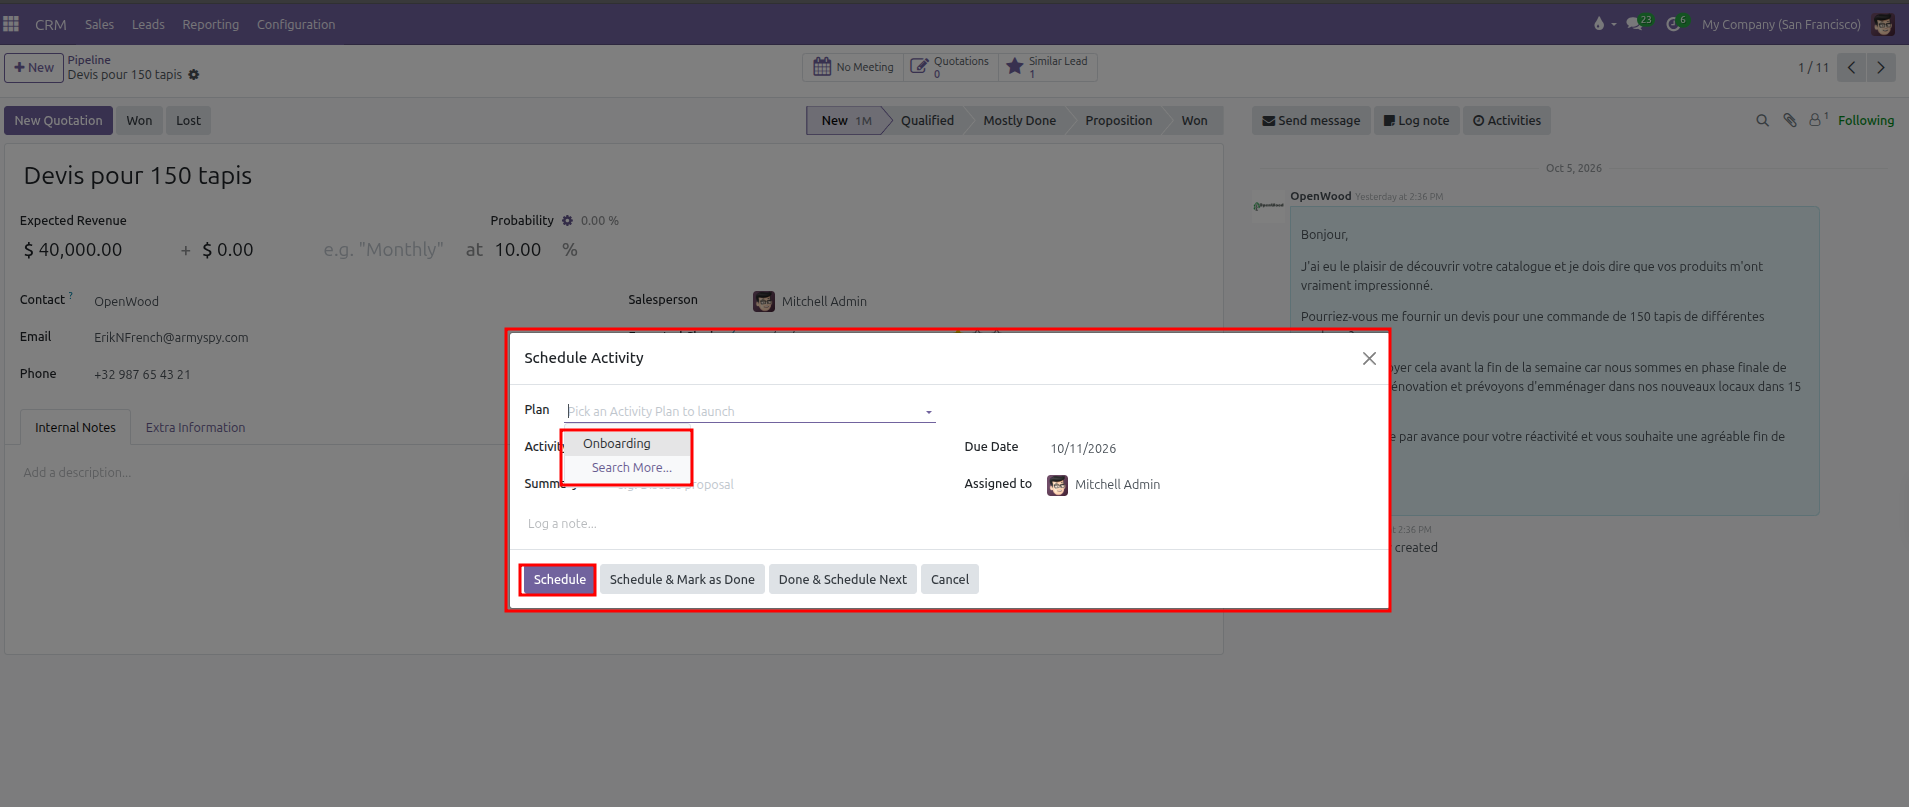Go to previous record arrow
Viewport: 1909px width, 807px height.
pyautogui.click(x=1852, y=67)
